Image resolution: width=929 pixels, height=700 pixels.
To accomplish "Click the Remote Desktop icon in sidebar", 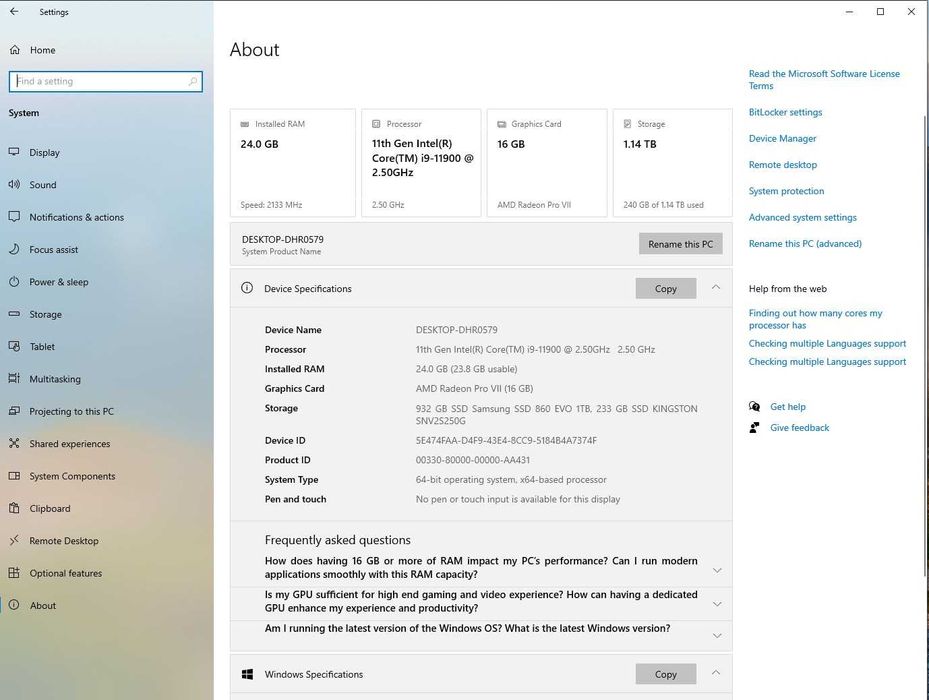I will pos(14,540).
